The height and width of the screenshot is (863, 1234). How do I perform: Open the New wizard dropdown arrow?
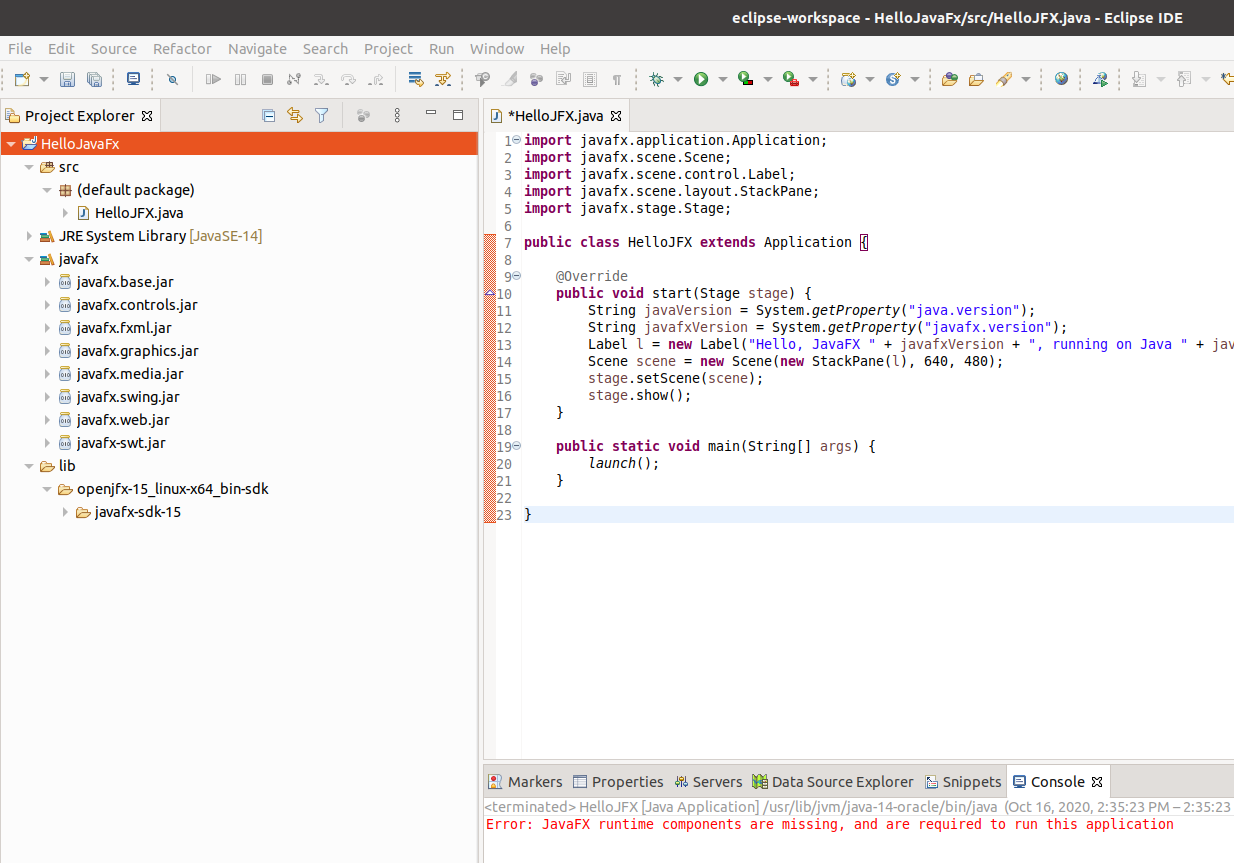click(x=43, y=79)
